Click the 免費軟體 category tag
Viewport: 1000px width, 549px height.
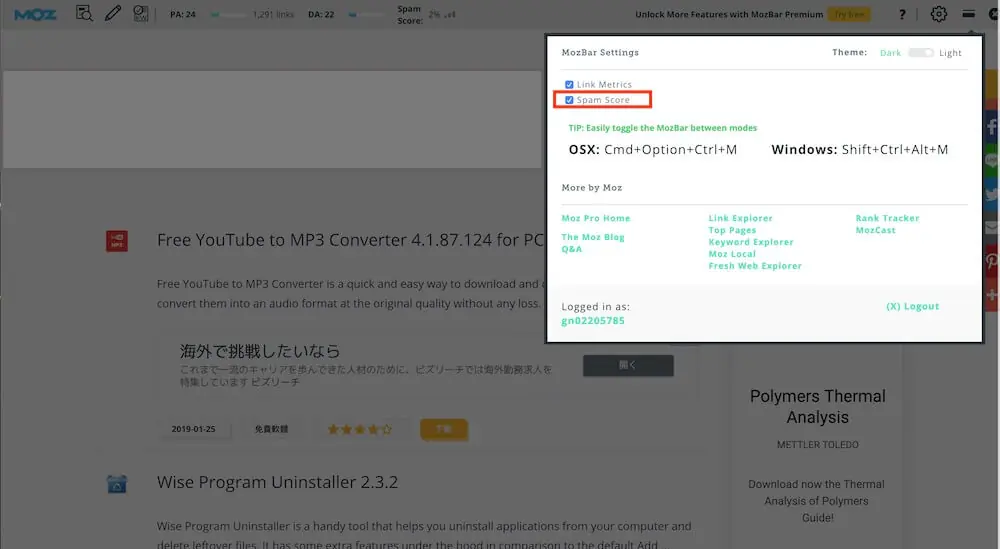click(272, 429)
